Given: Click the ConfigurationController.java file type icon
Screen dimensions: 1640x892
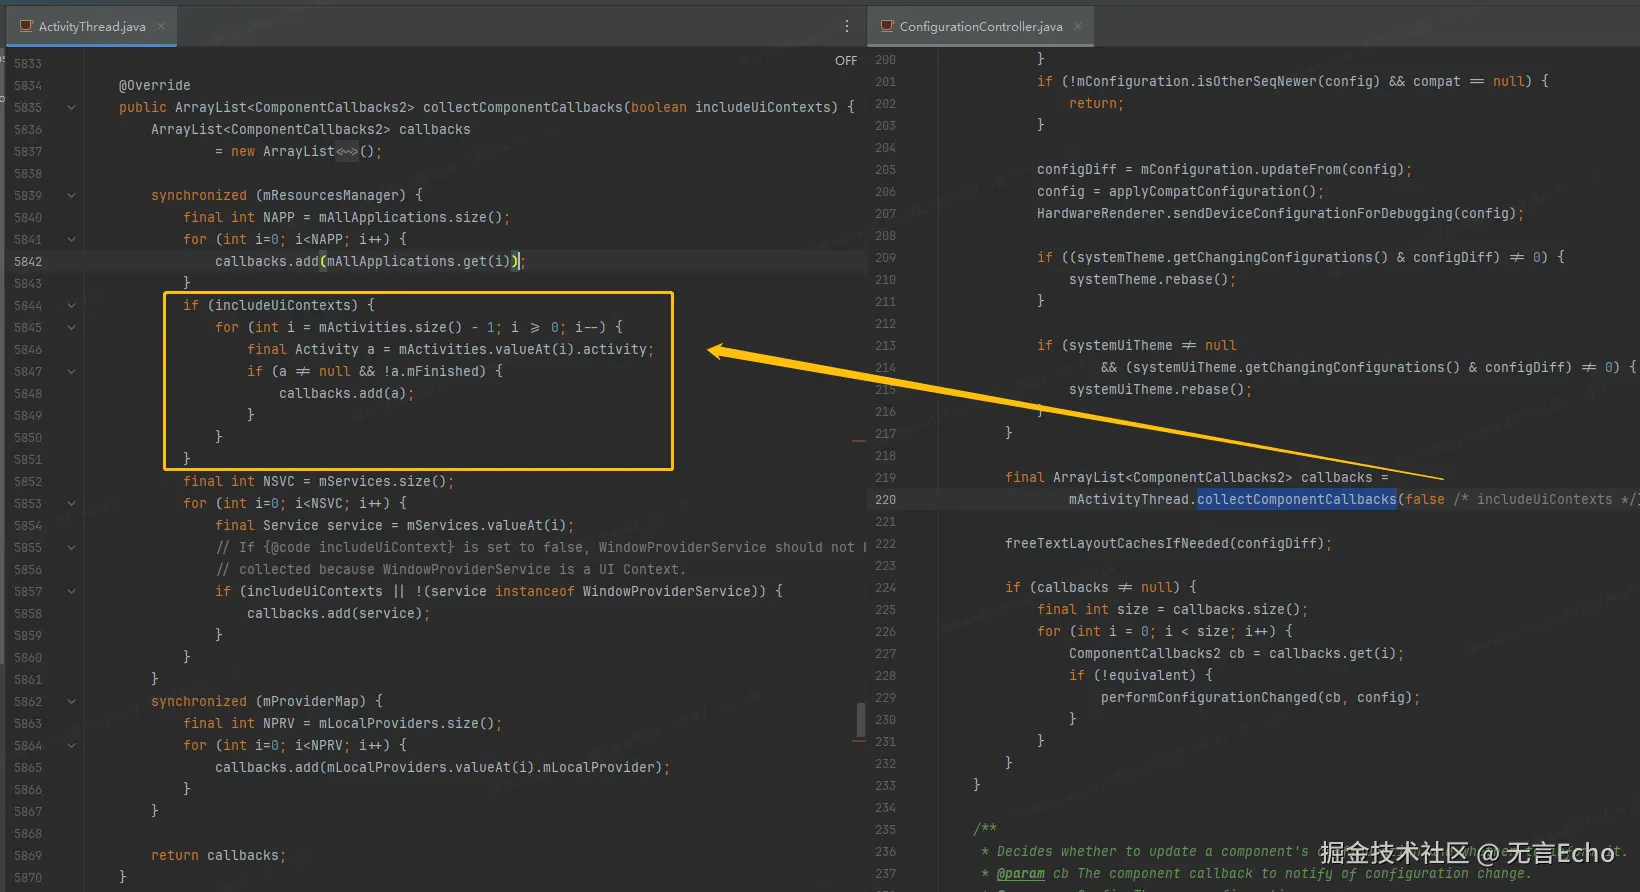Looking at the screenshot, I should 887,27.
